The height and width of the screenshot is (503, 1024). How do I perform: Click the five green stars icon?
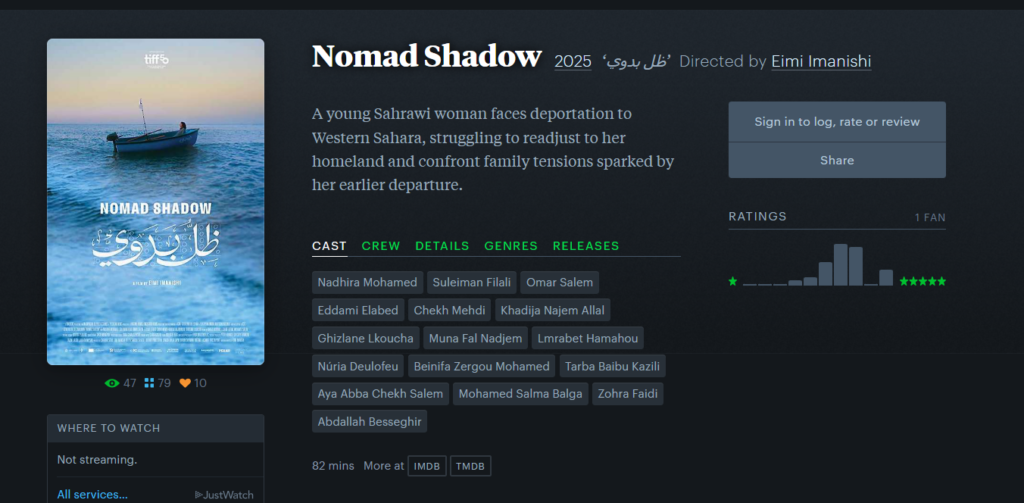coord(922,281)
